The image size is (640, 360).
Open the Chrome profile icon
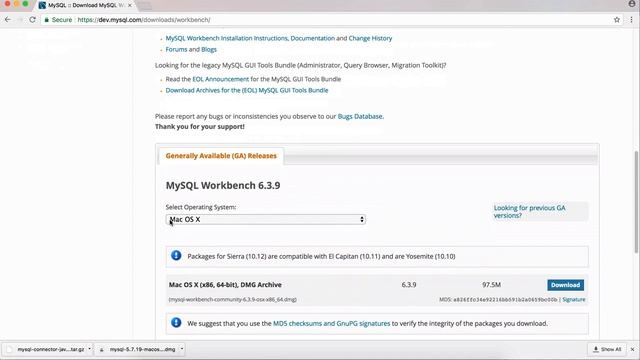point(632,4)
